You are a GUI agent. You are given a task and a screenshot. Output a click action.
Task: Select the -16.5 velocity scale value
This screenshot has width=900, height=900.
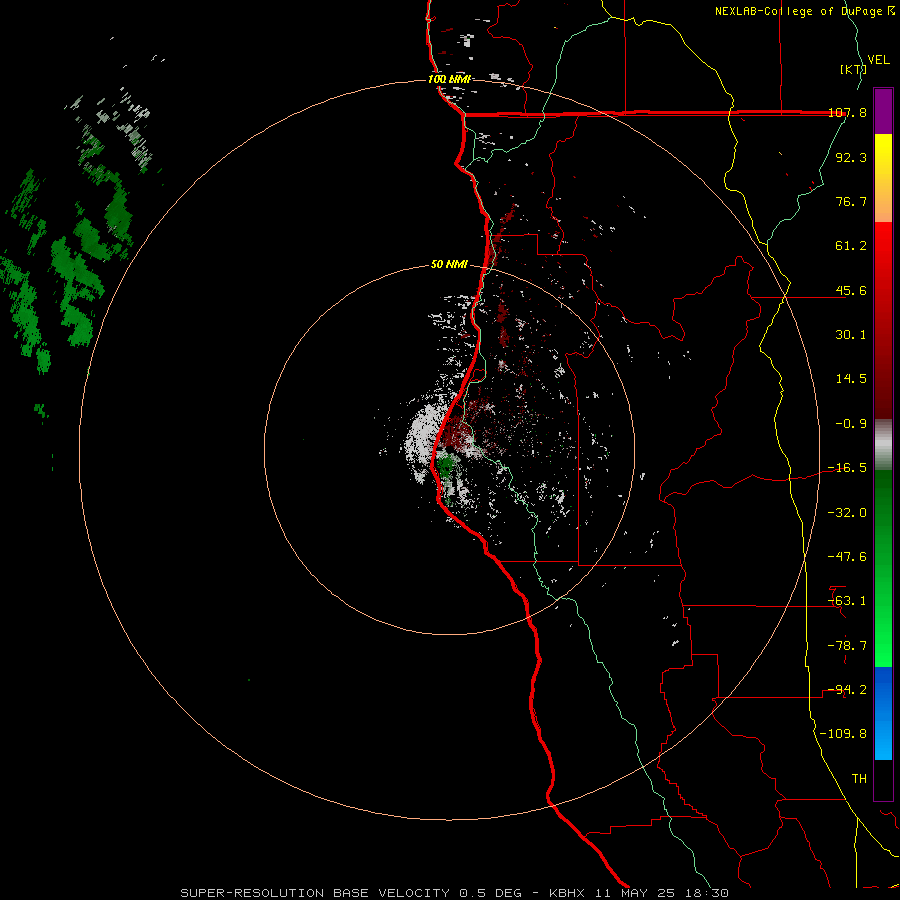pyautogui.click(x=847, y=468)
